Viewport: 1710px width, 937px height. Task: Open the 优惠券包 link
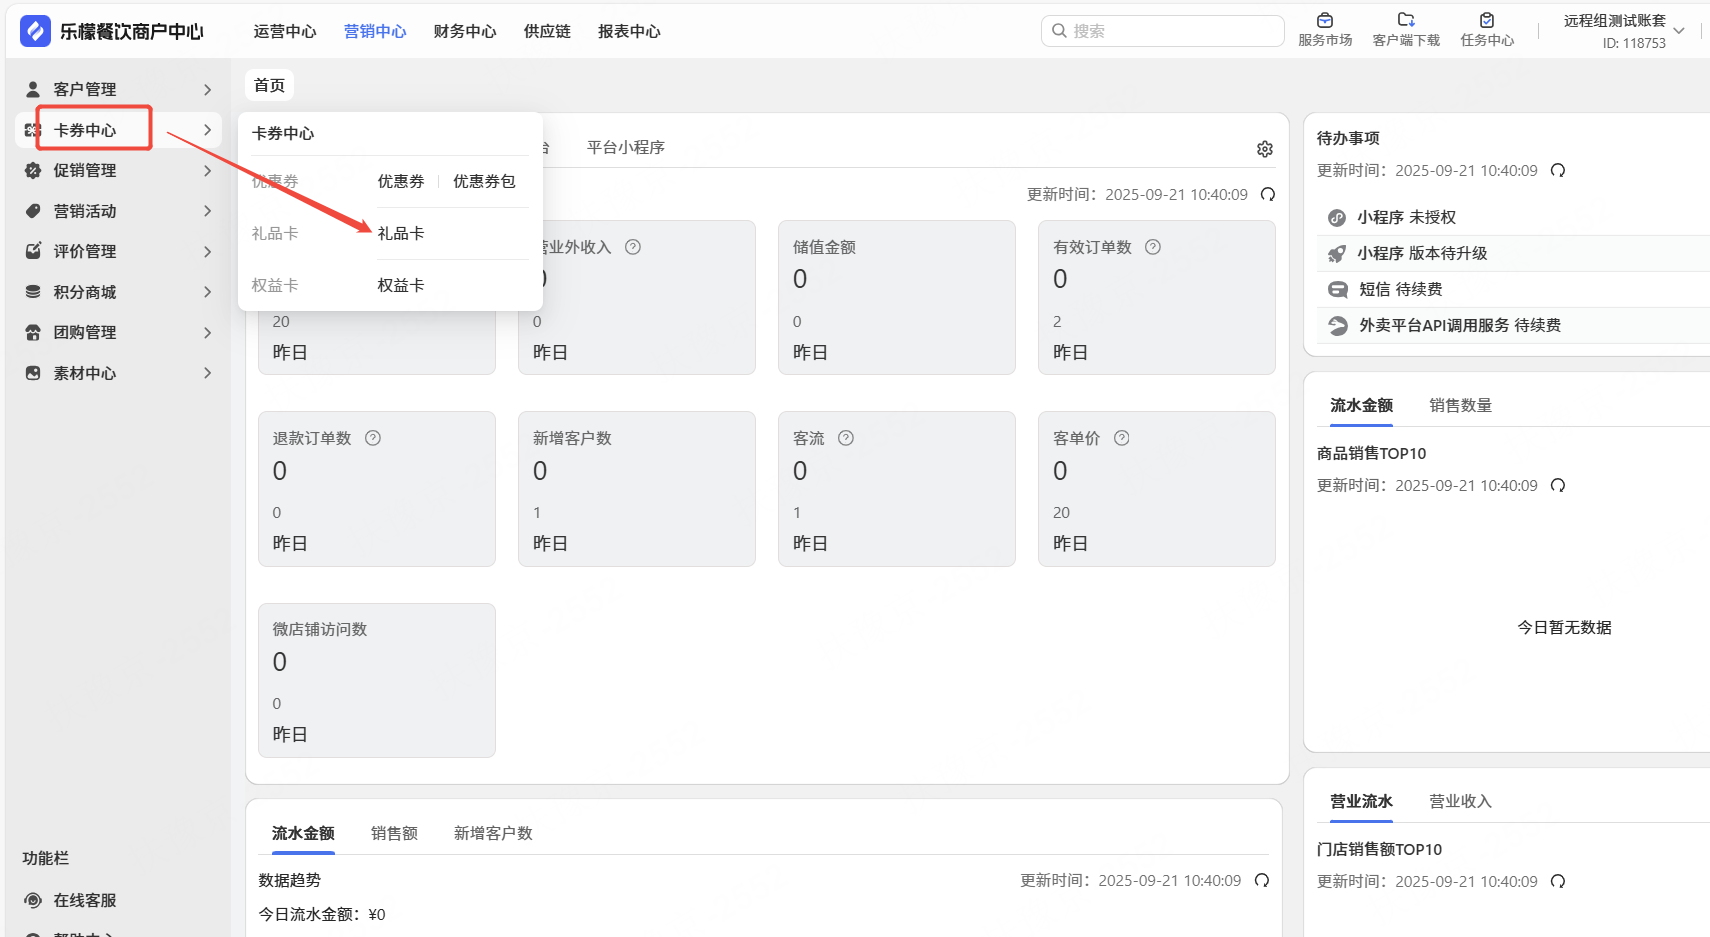(484, 181)
